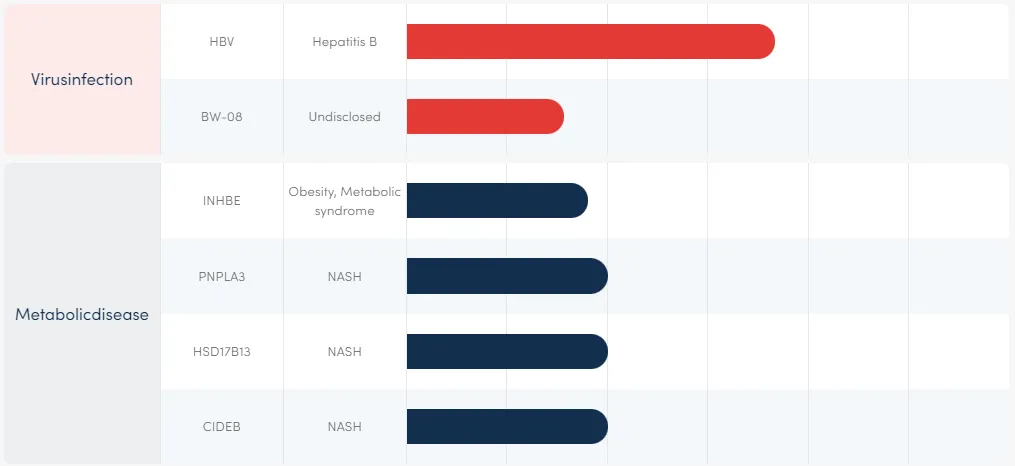Image resolution: width=1015 pixels, height=466 pixels.
Task: Click the NASH indication for CIDEB
Action: click(344, 427)
